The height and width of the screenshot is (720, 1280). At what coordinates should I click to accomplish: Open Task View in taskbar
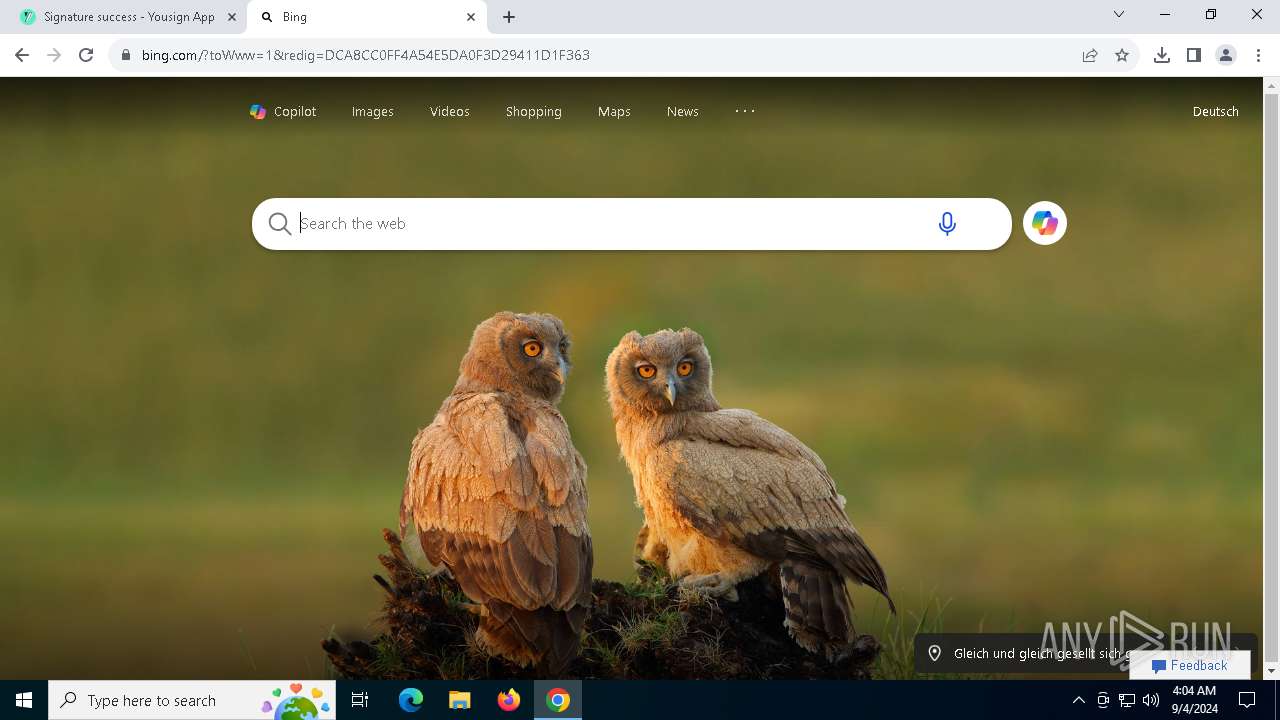(360, 700)
